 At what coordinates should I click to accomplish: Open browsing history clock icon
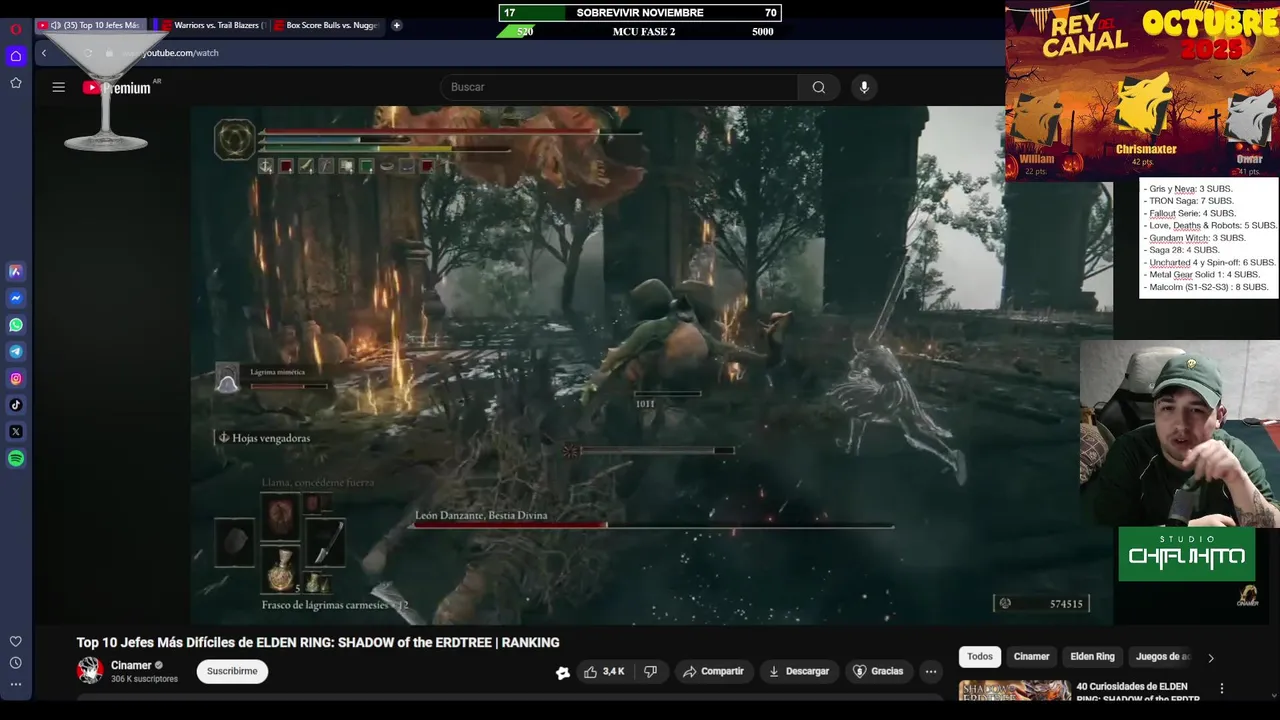(16, 663)
